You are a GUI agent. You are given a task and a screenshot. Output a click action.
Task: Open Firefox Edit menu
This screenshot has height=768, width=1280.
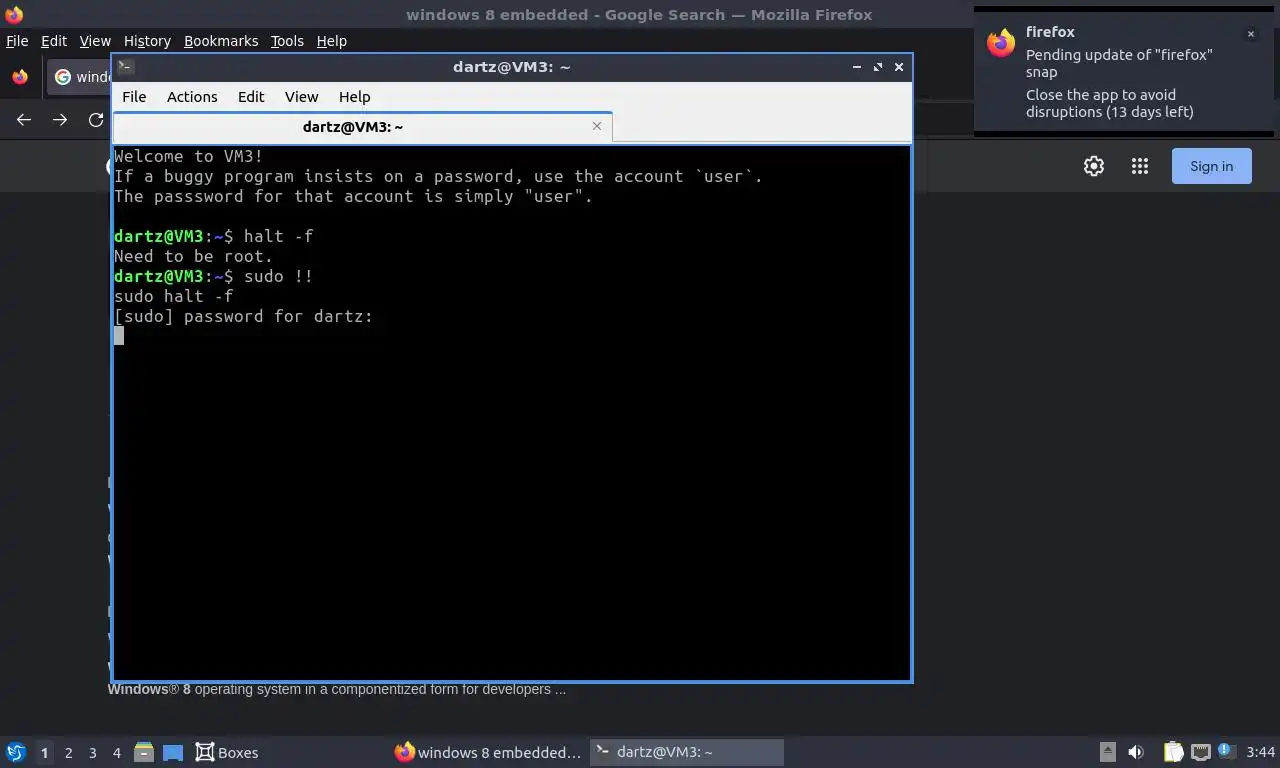[x=53, y=41]
